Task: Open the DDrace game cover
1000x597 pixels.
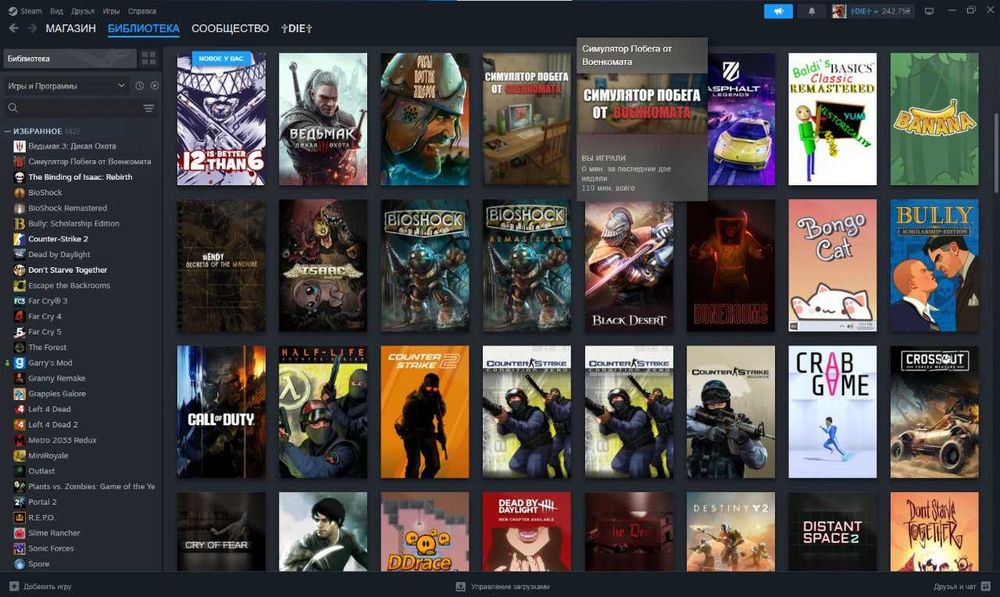Action: point(425,531)
